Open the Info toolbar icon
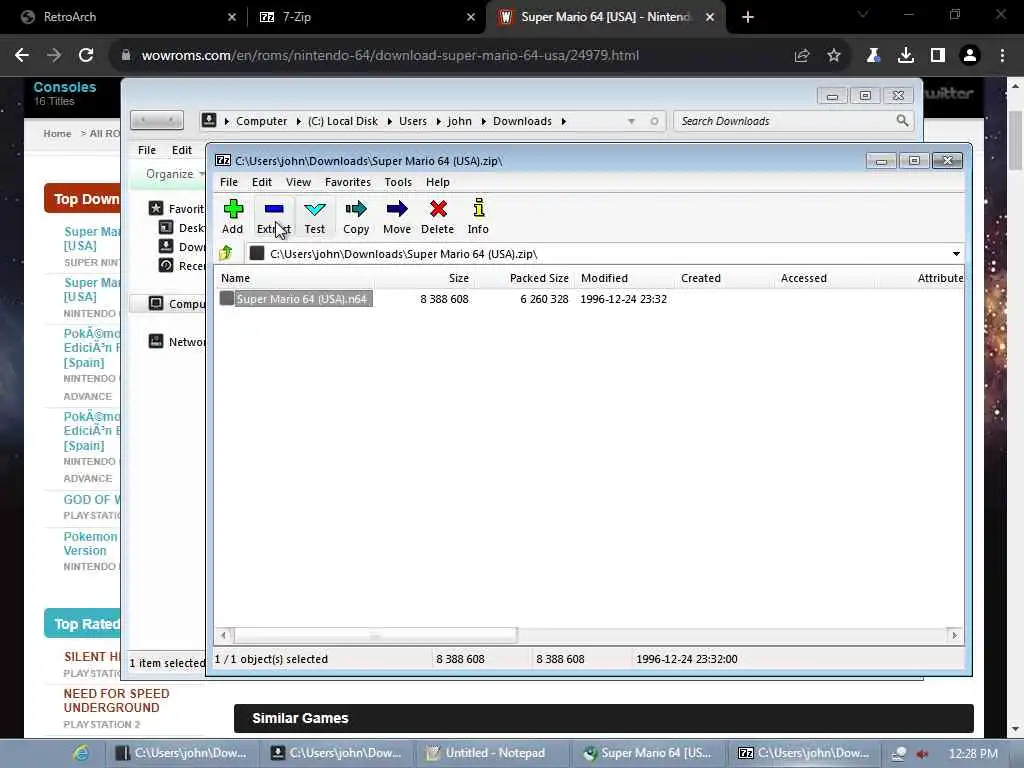The image size is (1024, 768). point(478,217)
